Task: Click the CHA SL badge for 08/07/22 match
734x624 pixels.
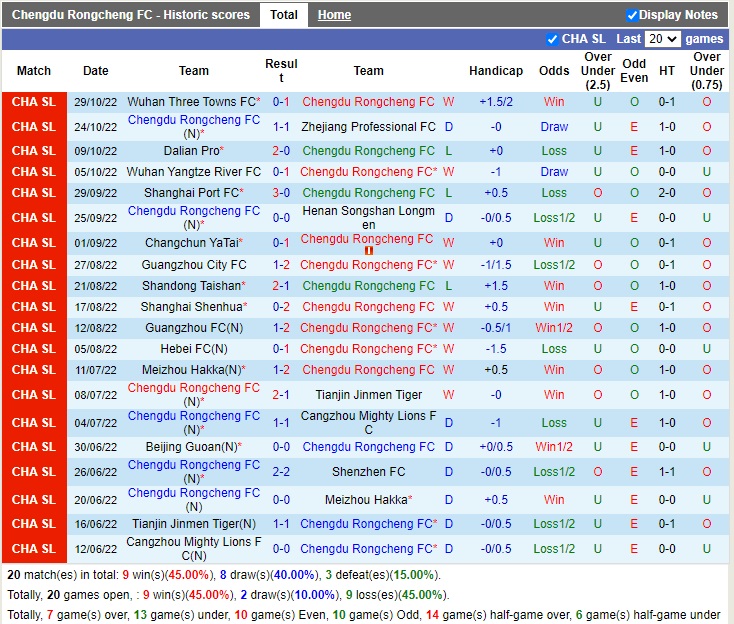Action: click(x=34, y=395)
